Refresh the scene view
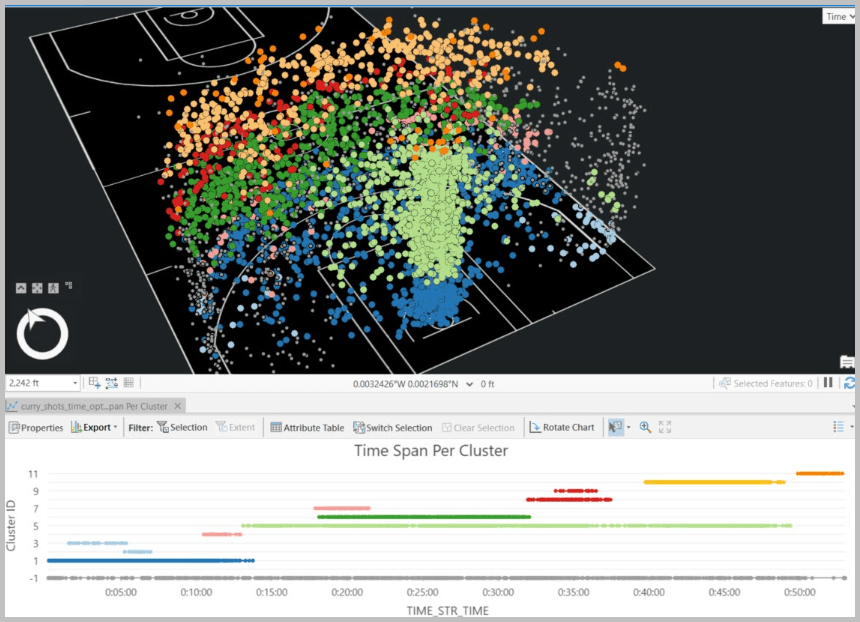 [848, 383]
